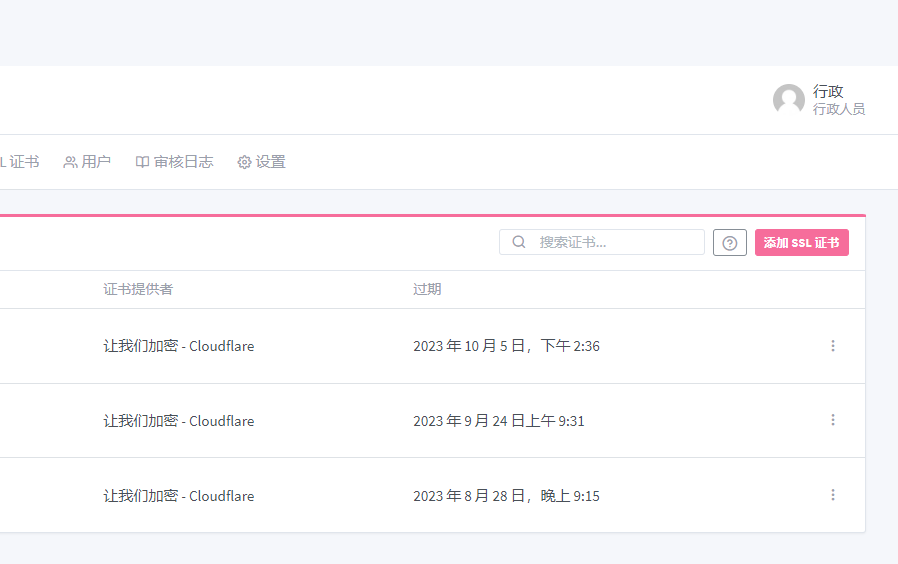Image resolution: width=898 pixels, height=564 pixels.
Task: Open actions menu for October 5 certificate
Action: 832,346
